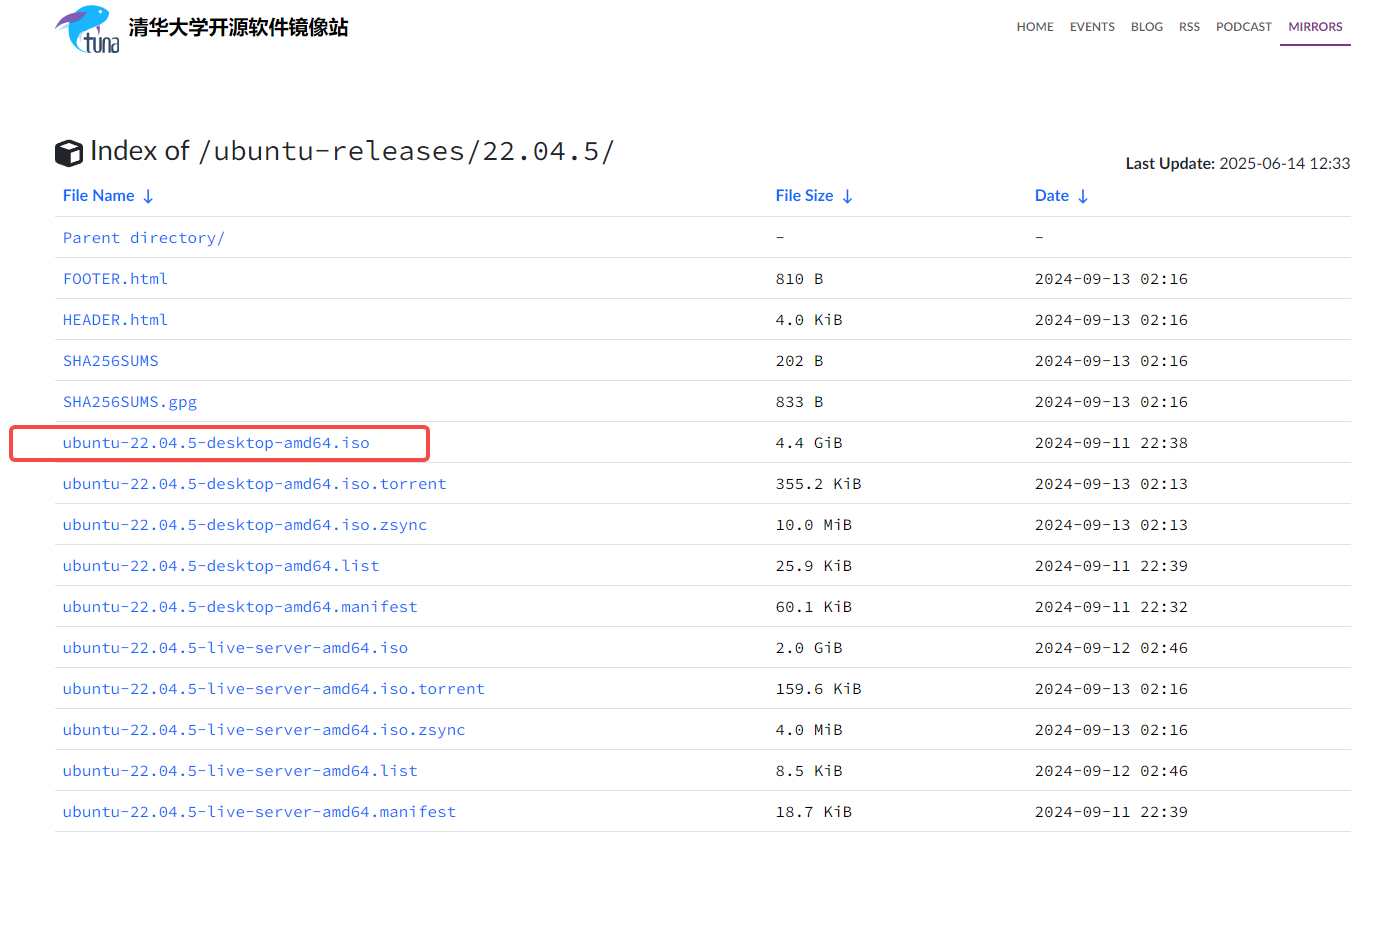This screenshot has height=945, width=1390.
Task: Open the SHA256SUMS file
Action: (111, 361)
